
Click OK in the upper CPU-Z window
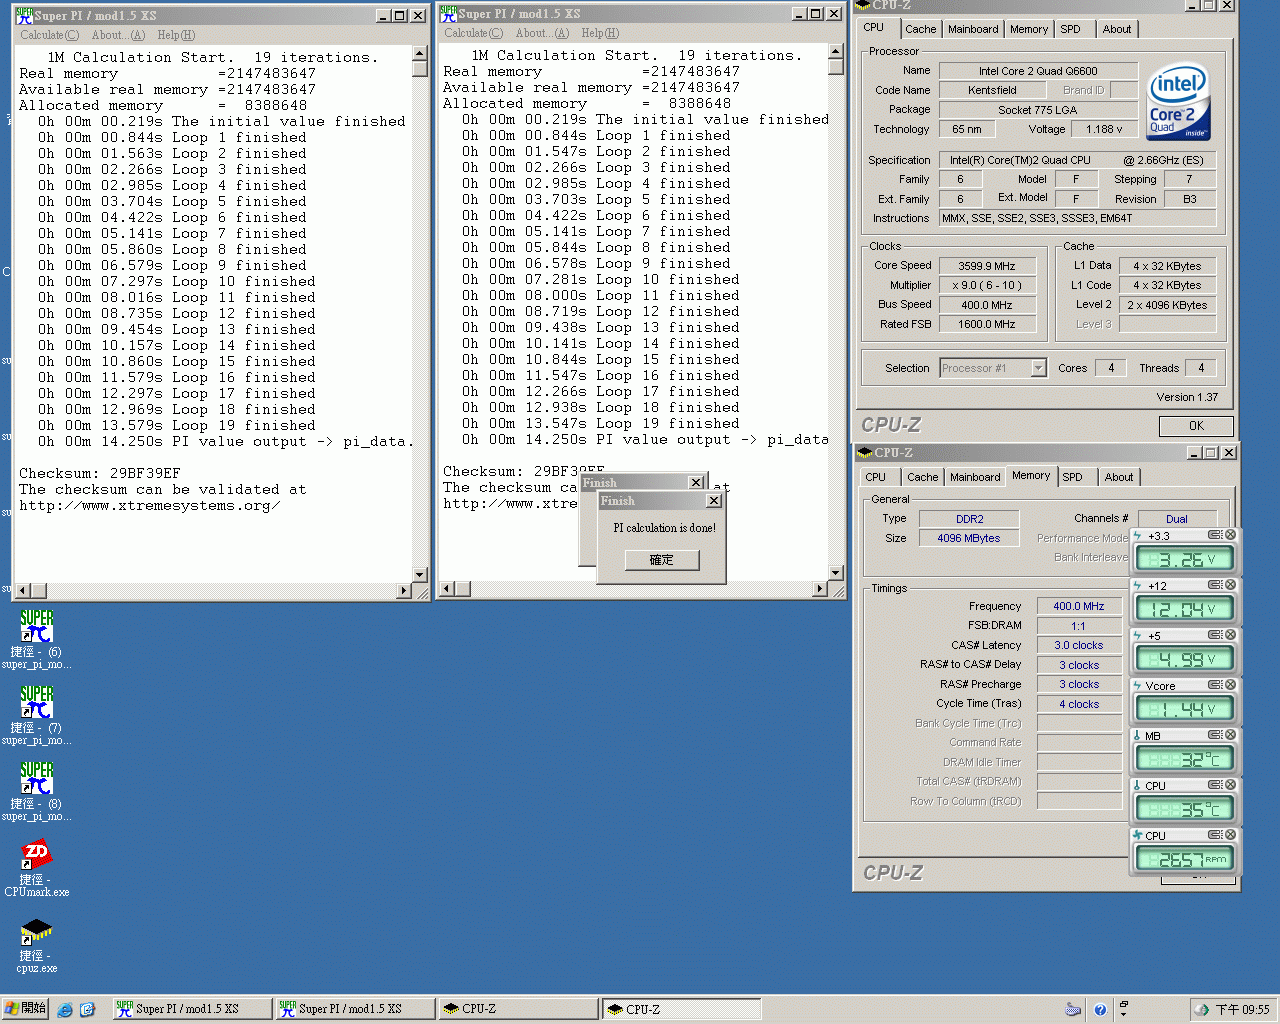[1196, 426]
